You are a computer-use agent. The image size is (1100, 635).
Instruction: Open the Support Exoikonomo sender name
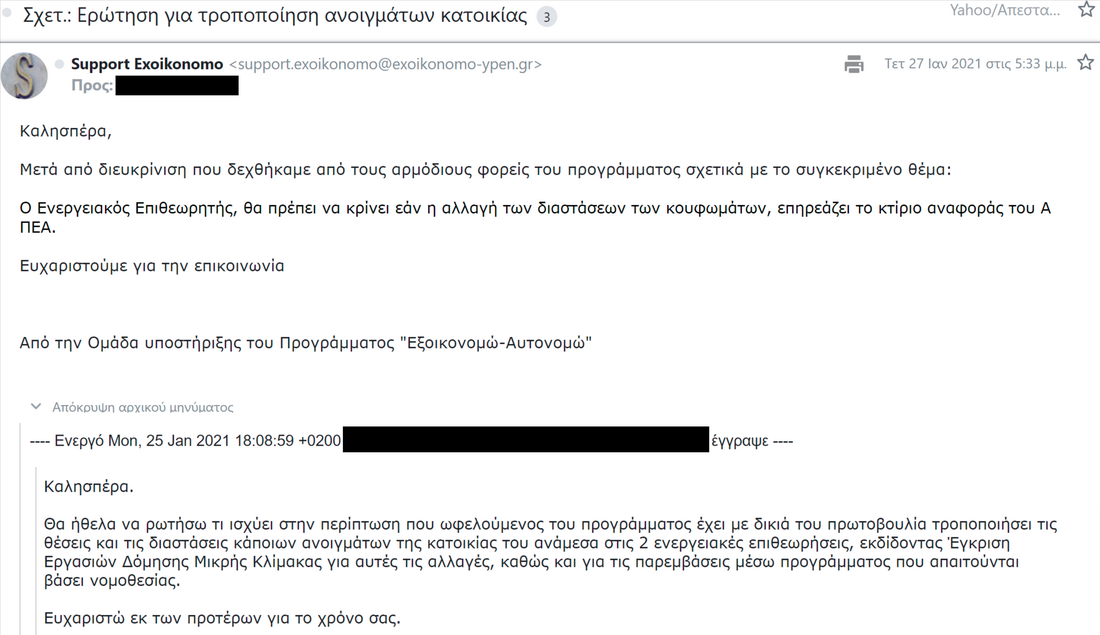pyautogui.click(x=147, y=64)
